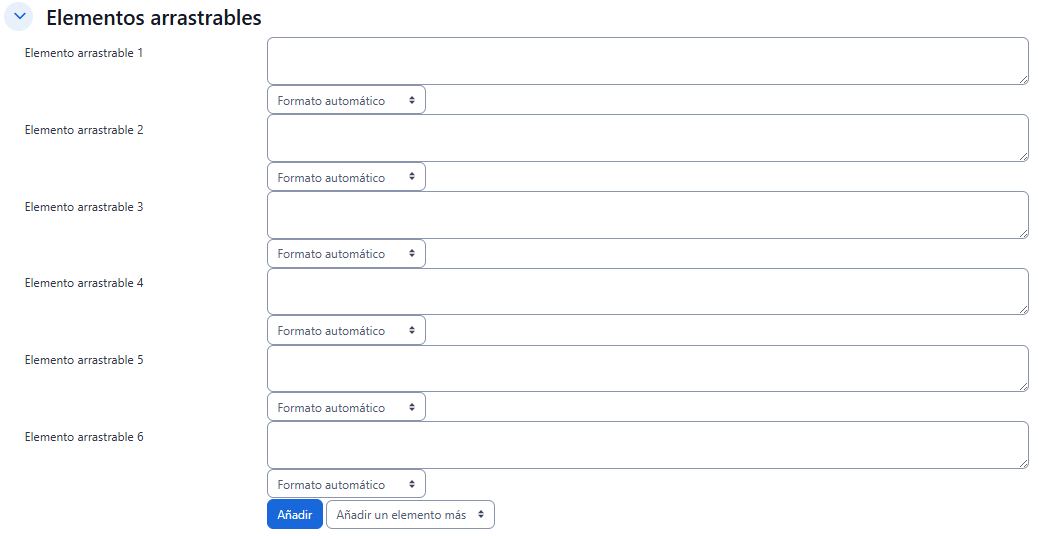Screen dimensions: 1038x536
Task: Open format dropdown for Elemento arrastrable 3
Action: (x=346, y=254)
